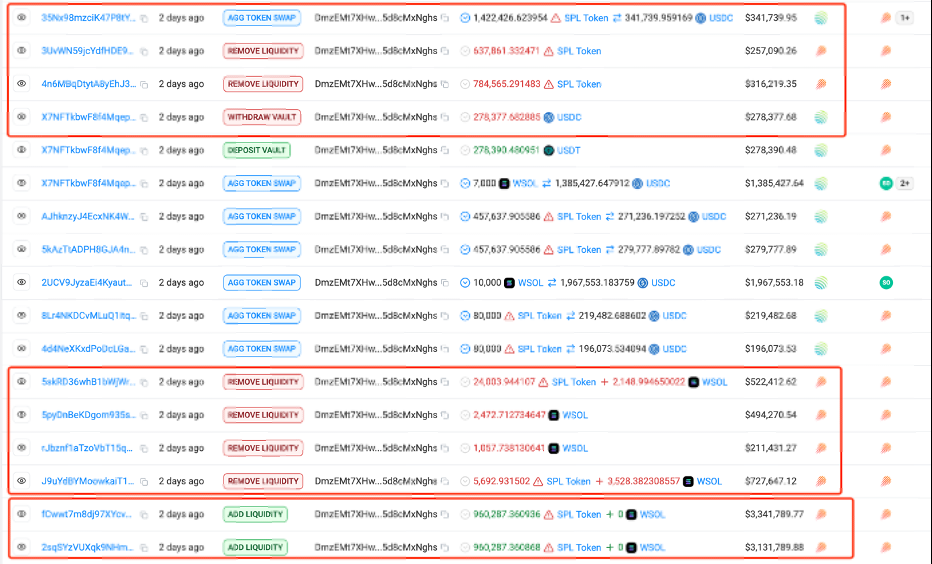
Task: Click the warning triangle beside 637,861.332471
Action: (x=548, y=51)
